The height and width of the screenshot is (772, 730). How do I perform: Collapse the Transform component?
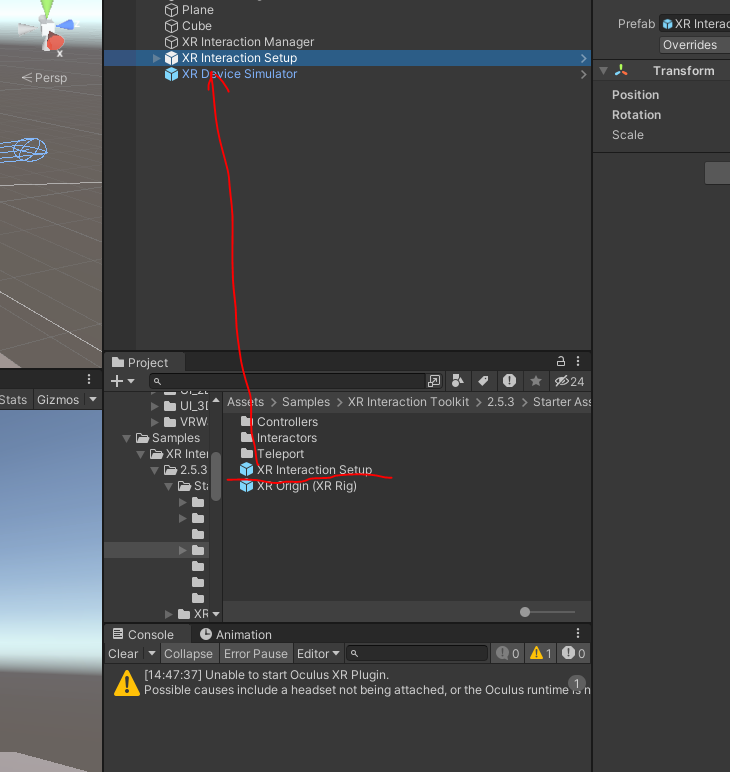coord(603,71)
